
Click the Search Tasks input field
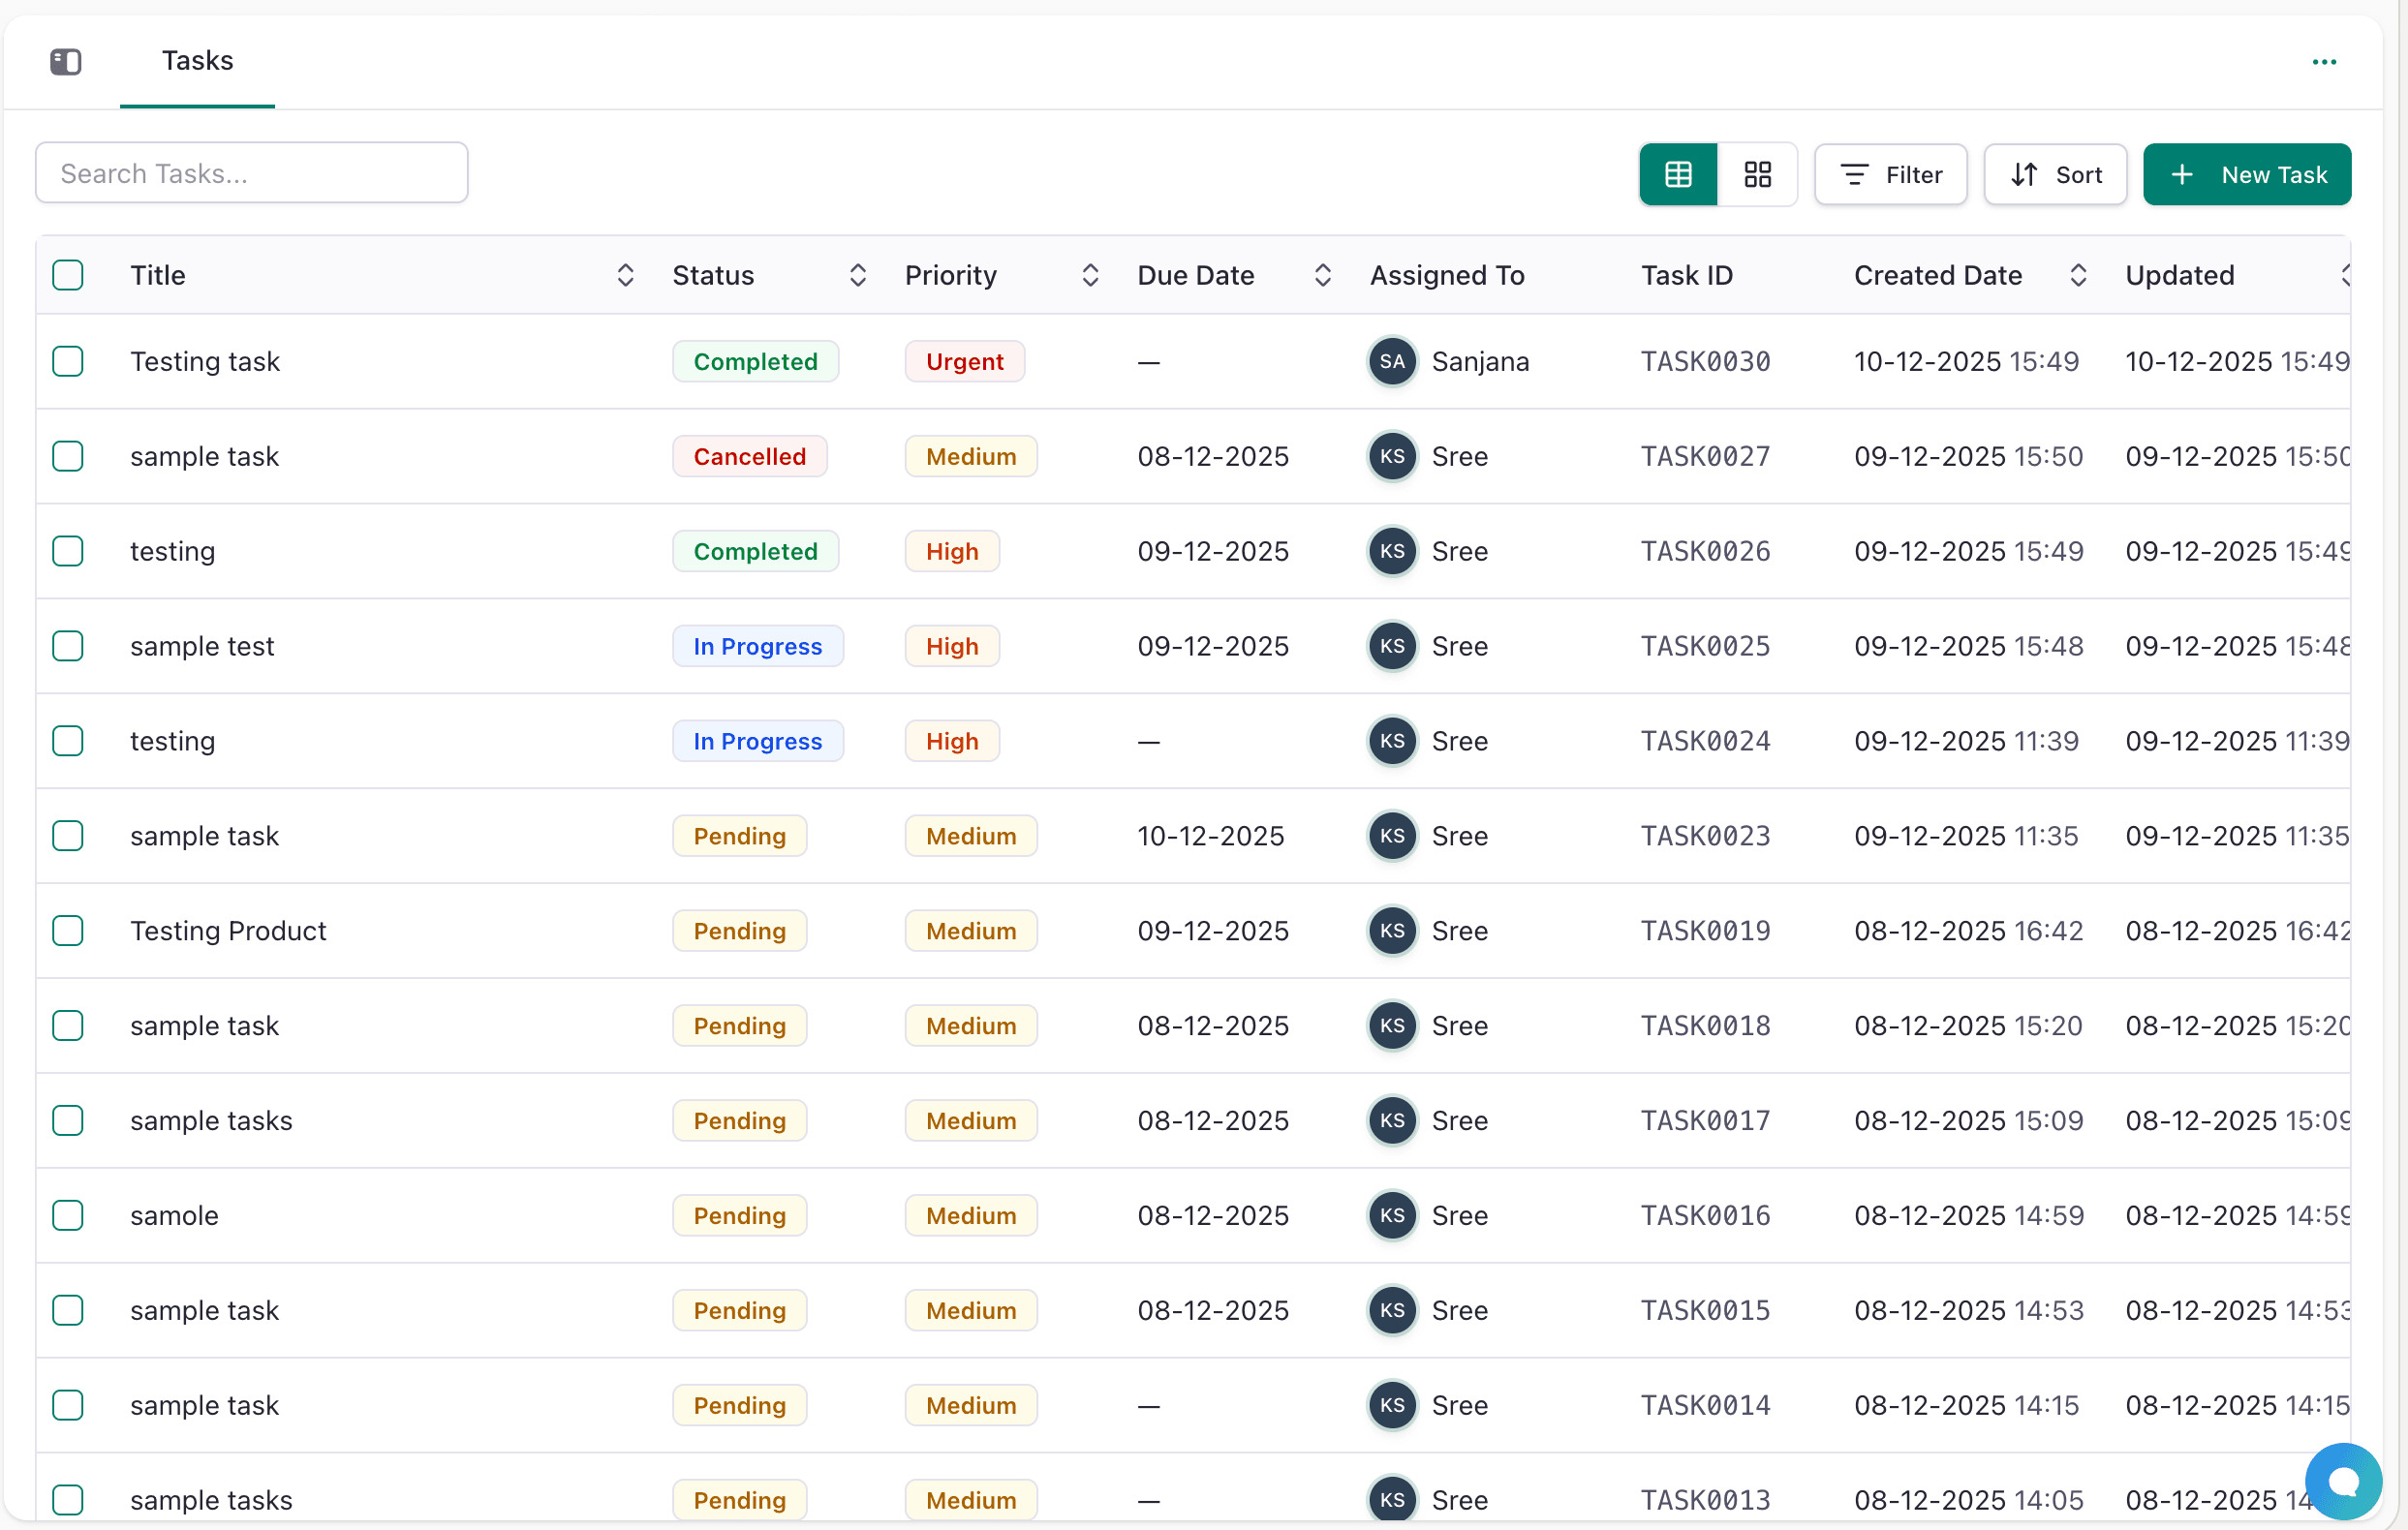coord(252,173)
